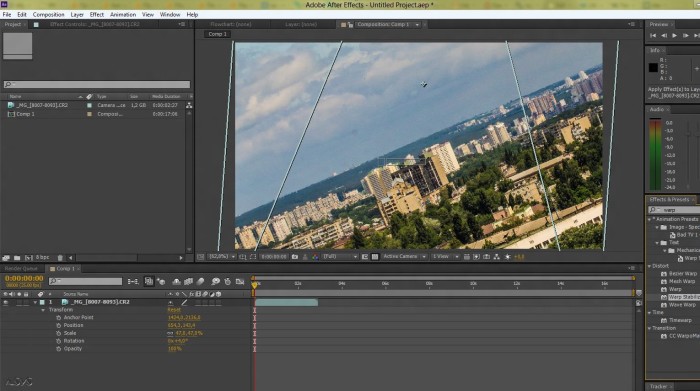Click Reset Exposure icon in viewer bar
The height and width of the screenshot is (391, 700).
(x=508, y=257)
